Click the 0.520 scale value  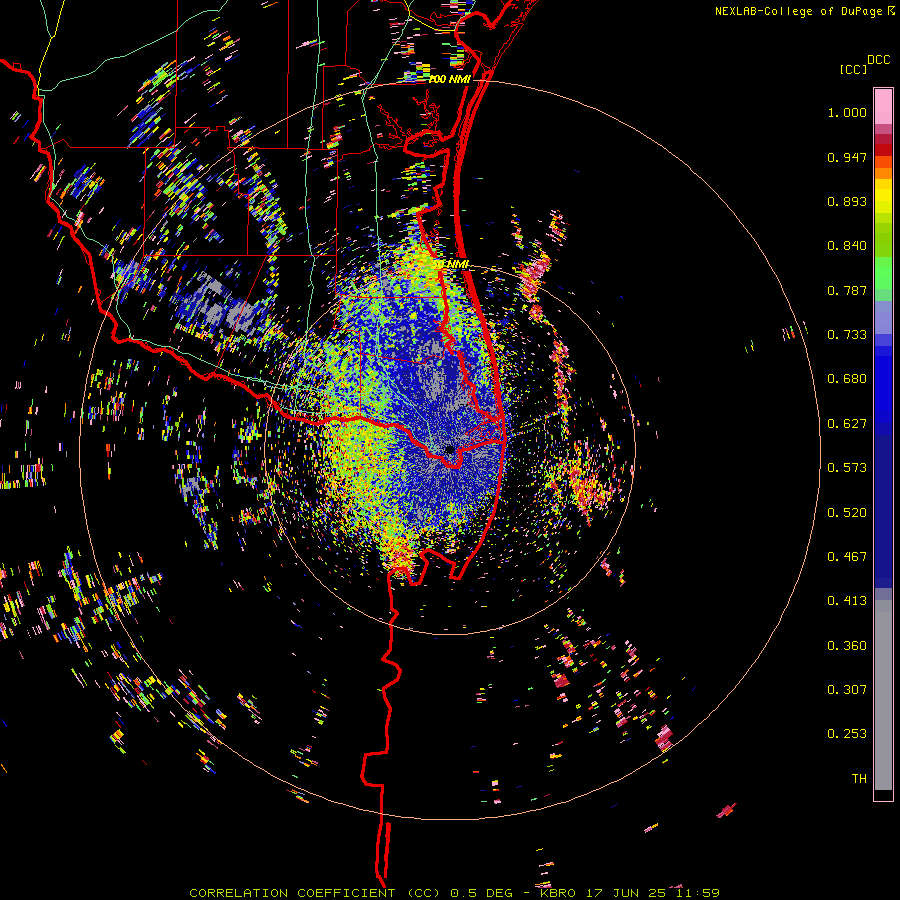847,513
